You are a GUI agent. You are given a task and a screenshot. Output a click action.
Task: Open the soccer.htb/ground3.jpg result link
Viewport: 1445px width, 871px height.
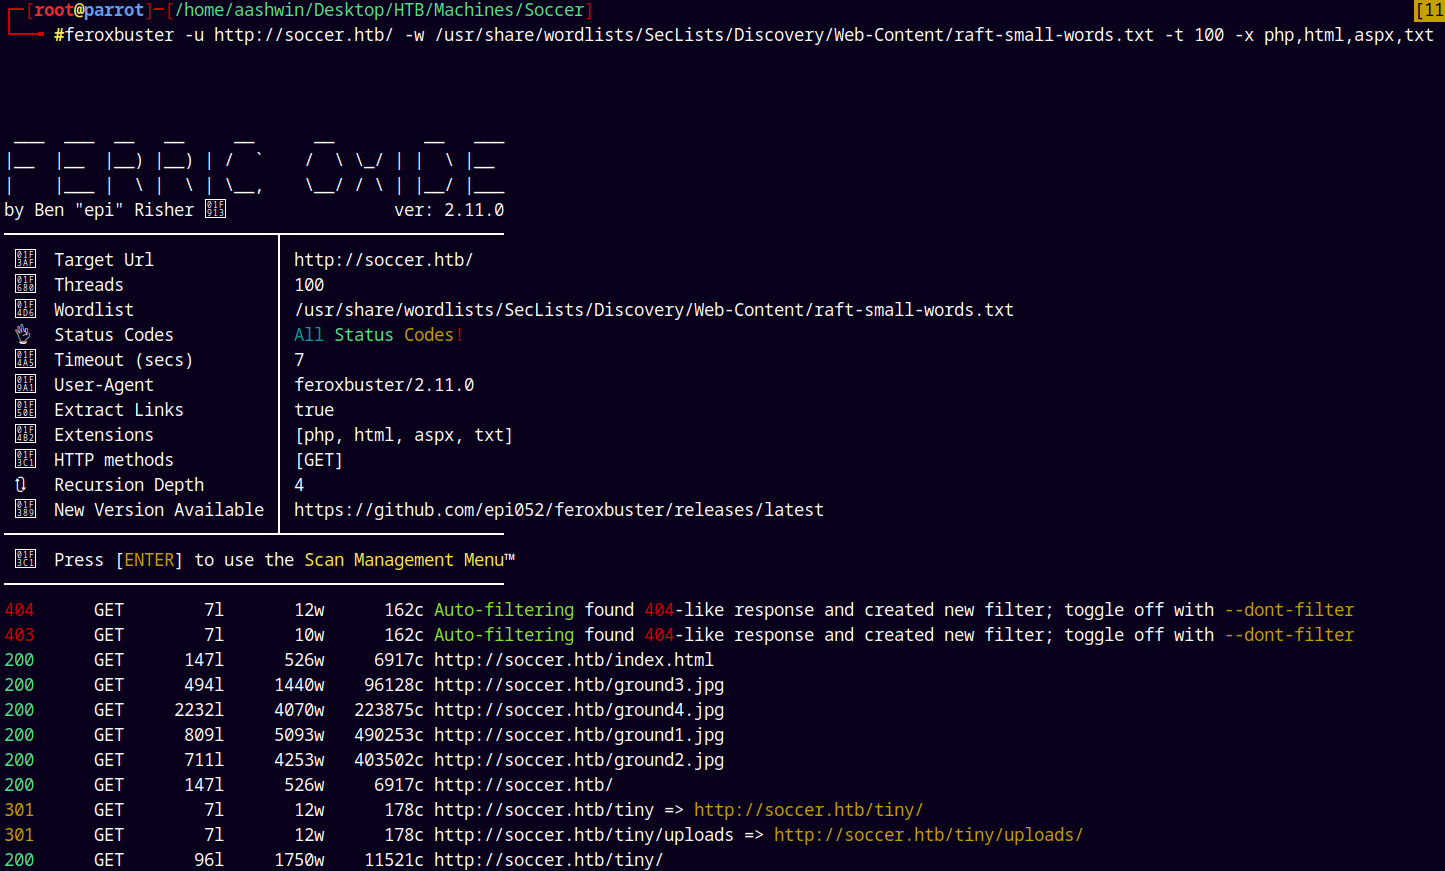578,685
